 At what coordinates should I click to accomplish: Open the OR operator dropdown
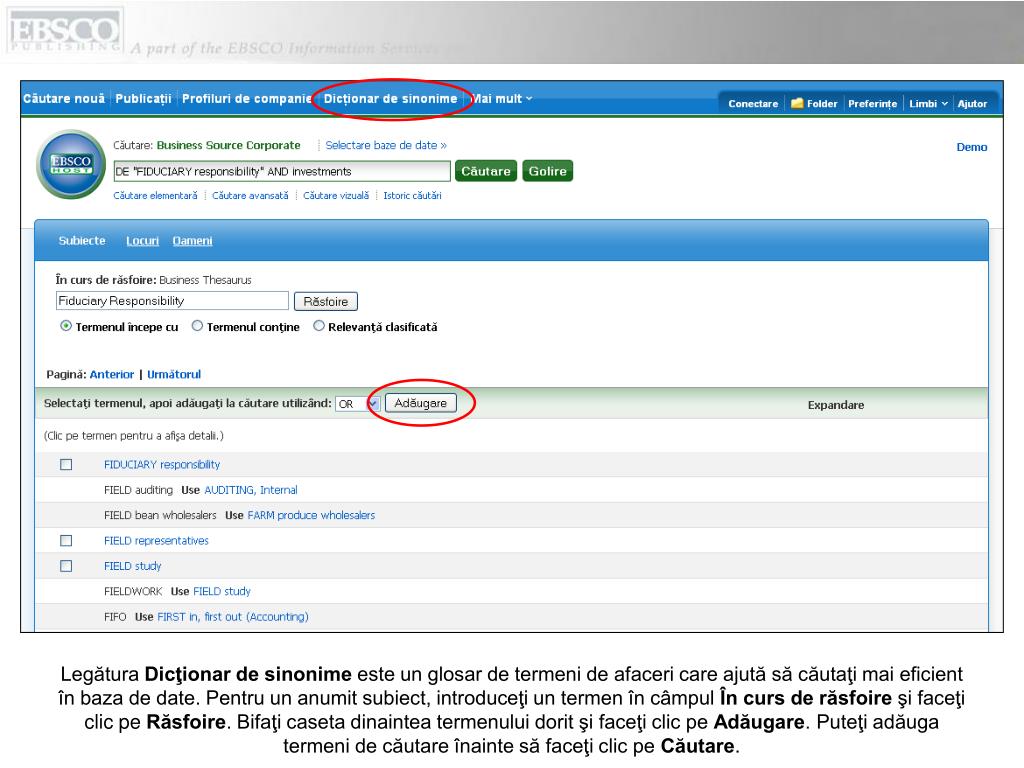[x=357, y=404]
